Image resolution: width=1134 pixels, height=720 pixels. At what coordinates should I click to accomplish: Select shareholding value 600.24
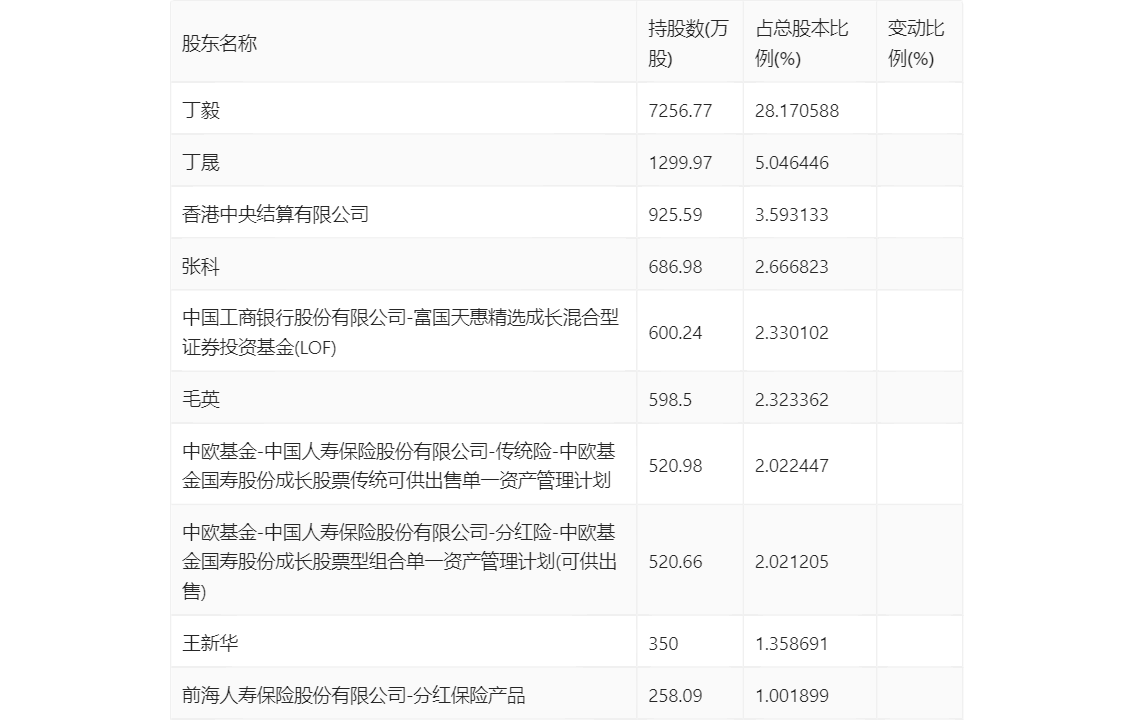(x=675, y=333)
